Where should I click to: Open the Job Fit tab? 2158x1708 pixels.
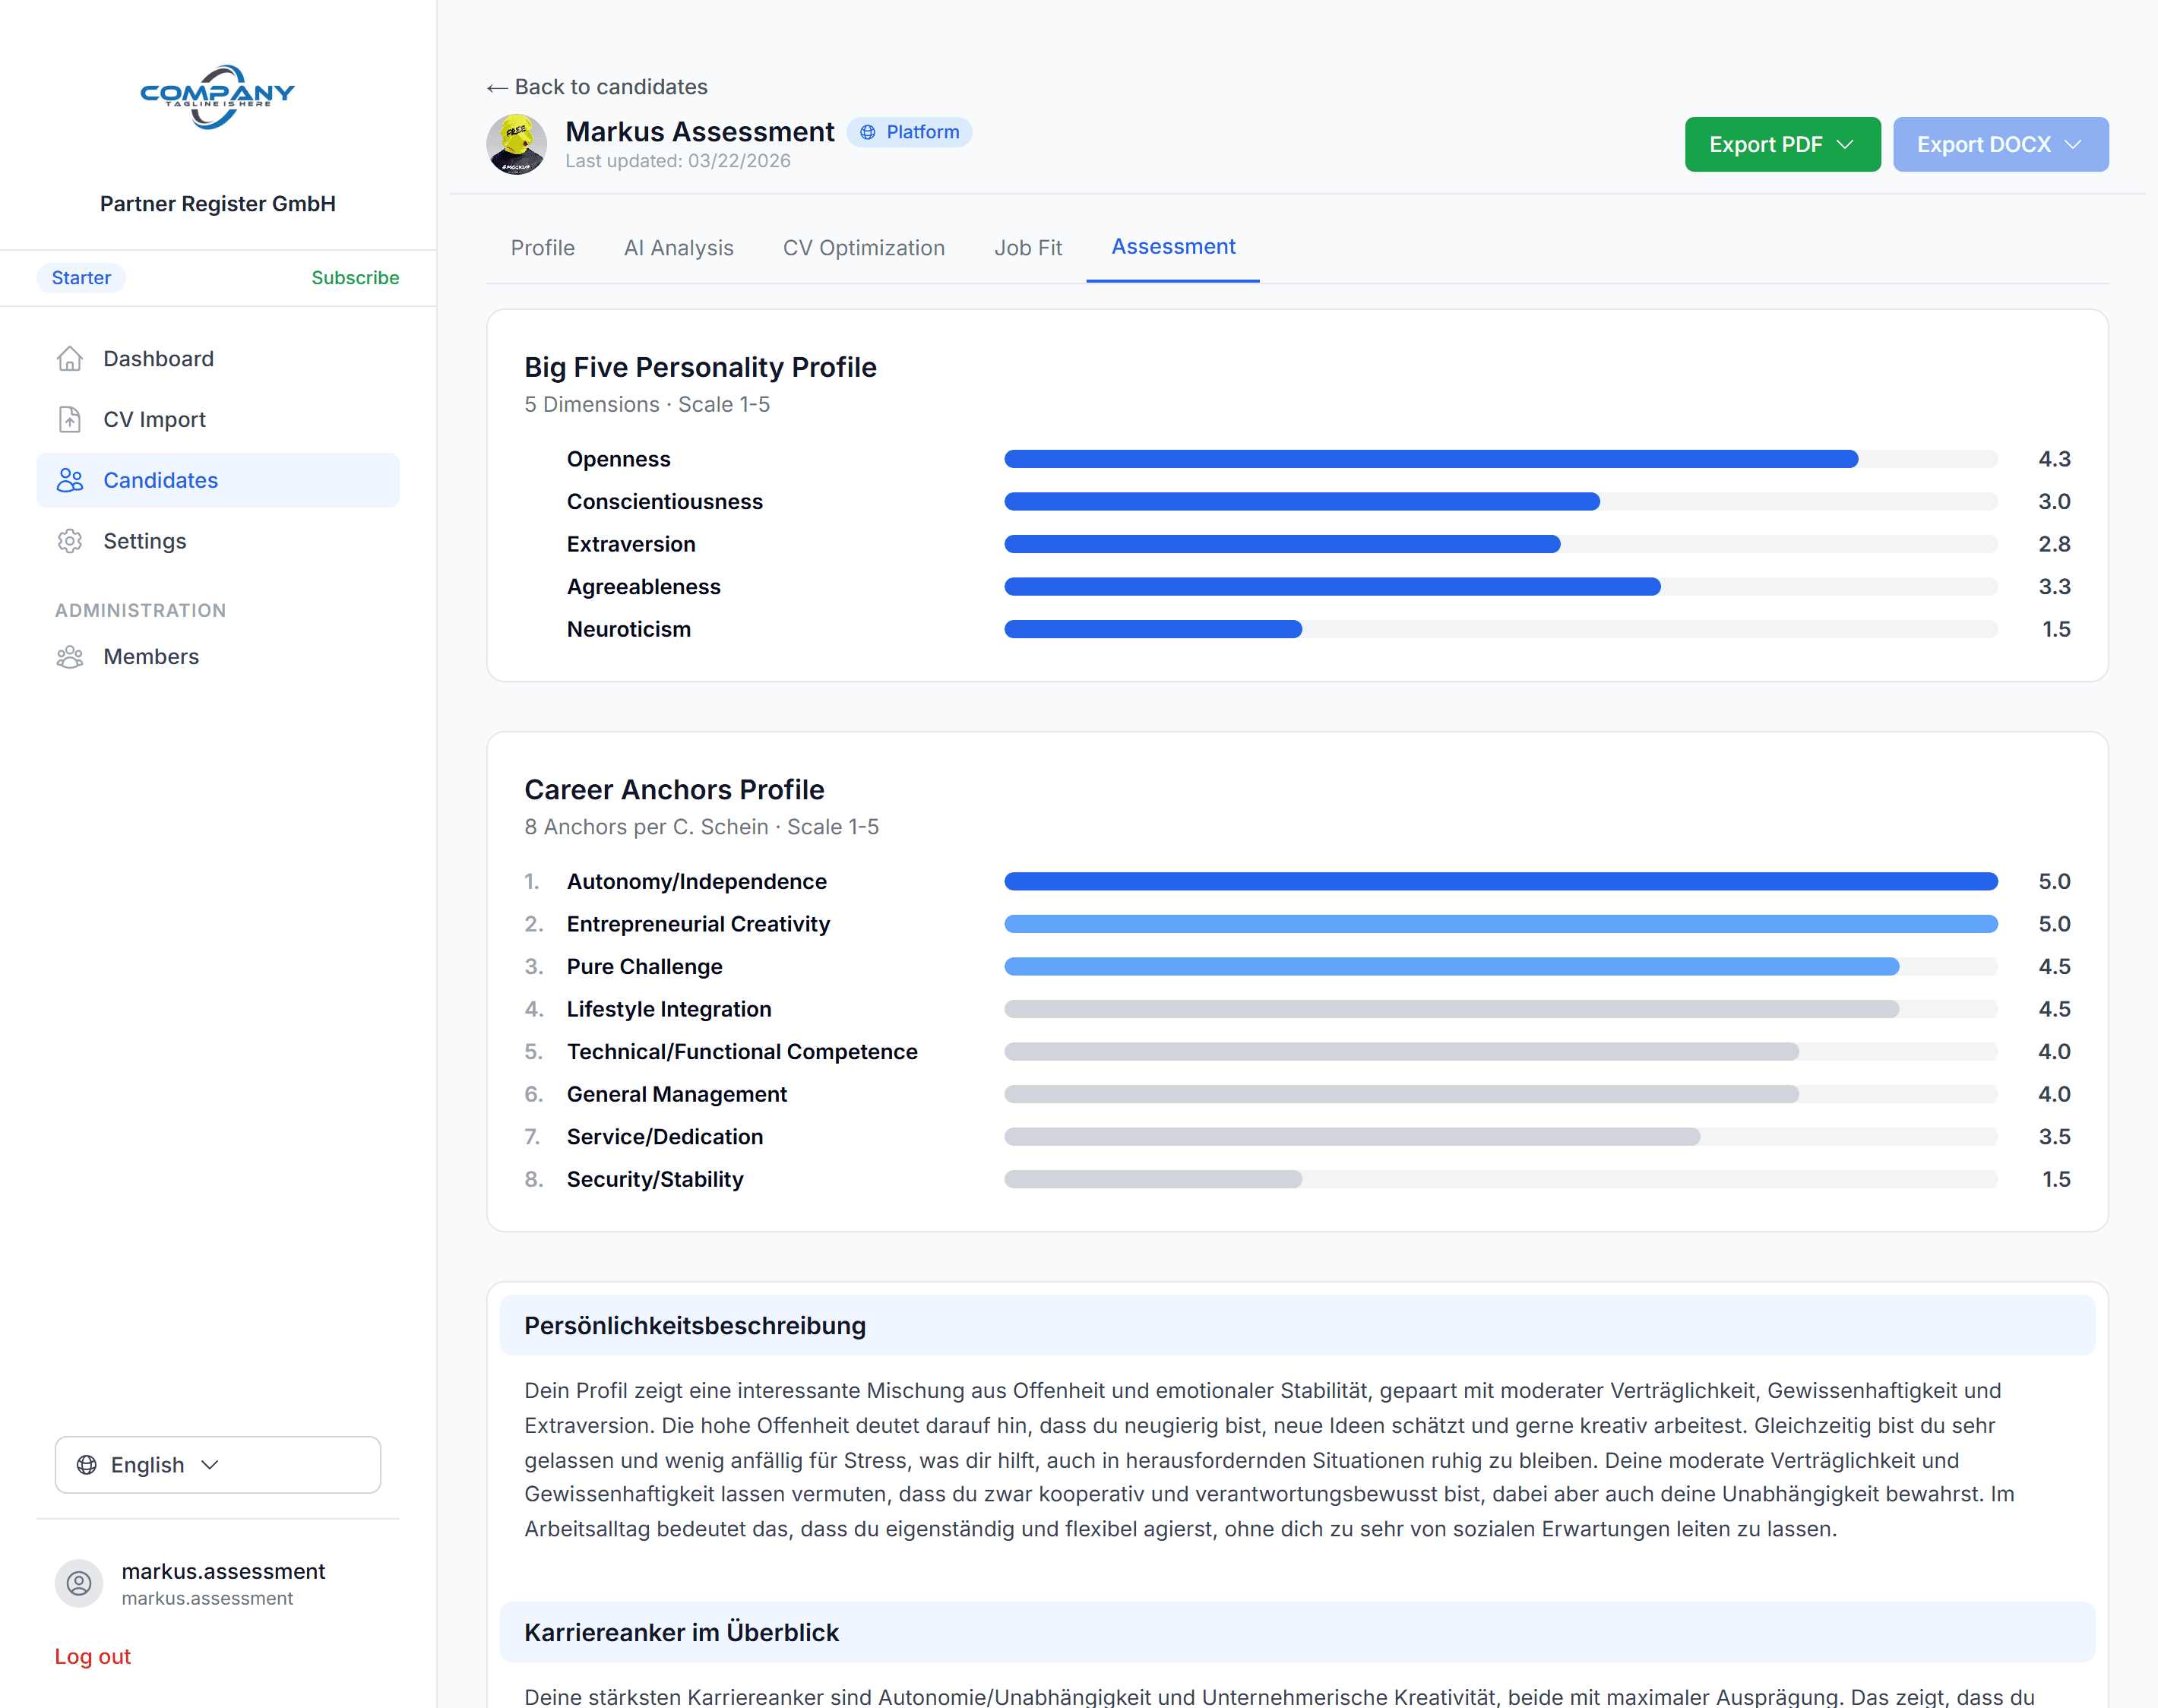tap(1028, 247)
